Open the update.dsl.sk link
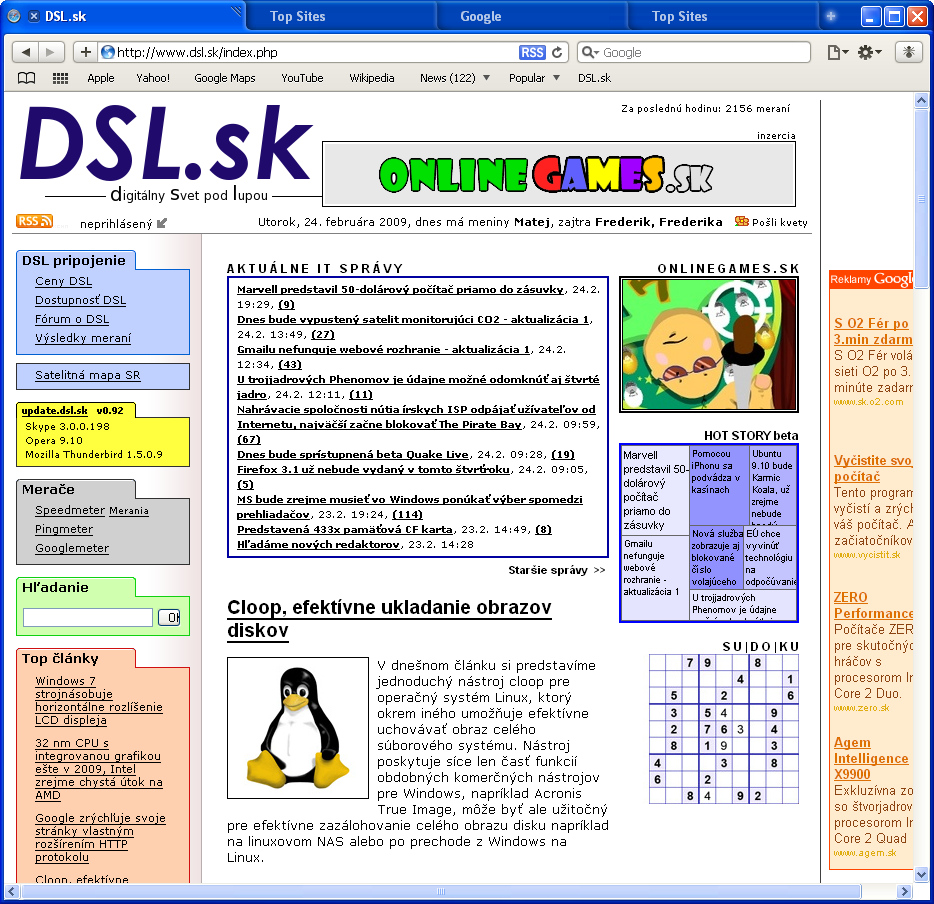Image resolution: width=934 pixels, height=904 pixels. [54, 410]
